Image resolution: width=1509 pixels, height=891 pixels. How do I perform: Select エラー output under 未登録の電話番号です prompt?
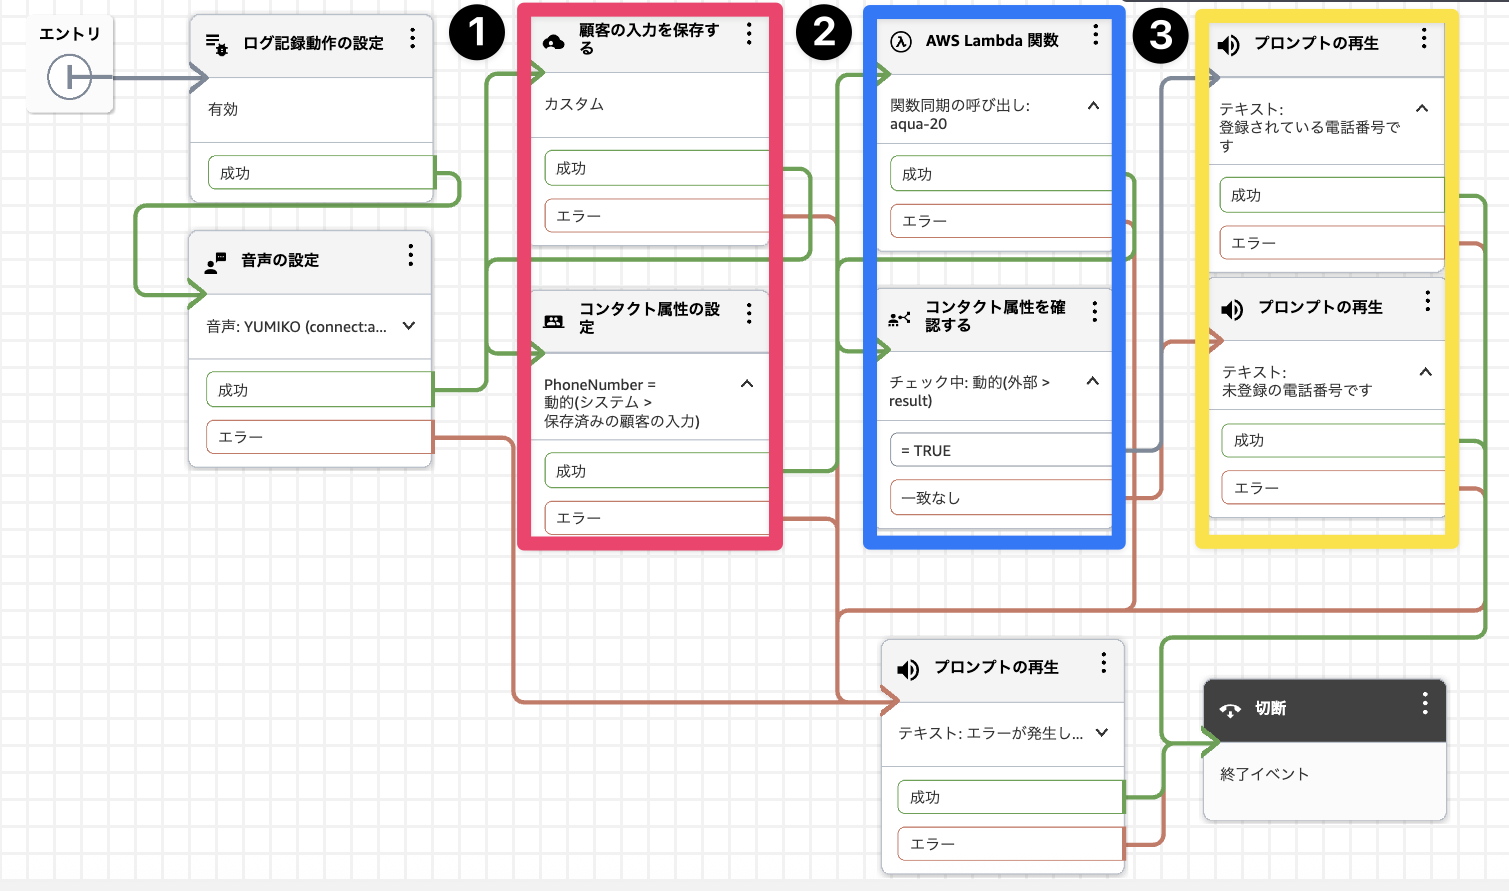coord(1334,488)
